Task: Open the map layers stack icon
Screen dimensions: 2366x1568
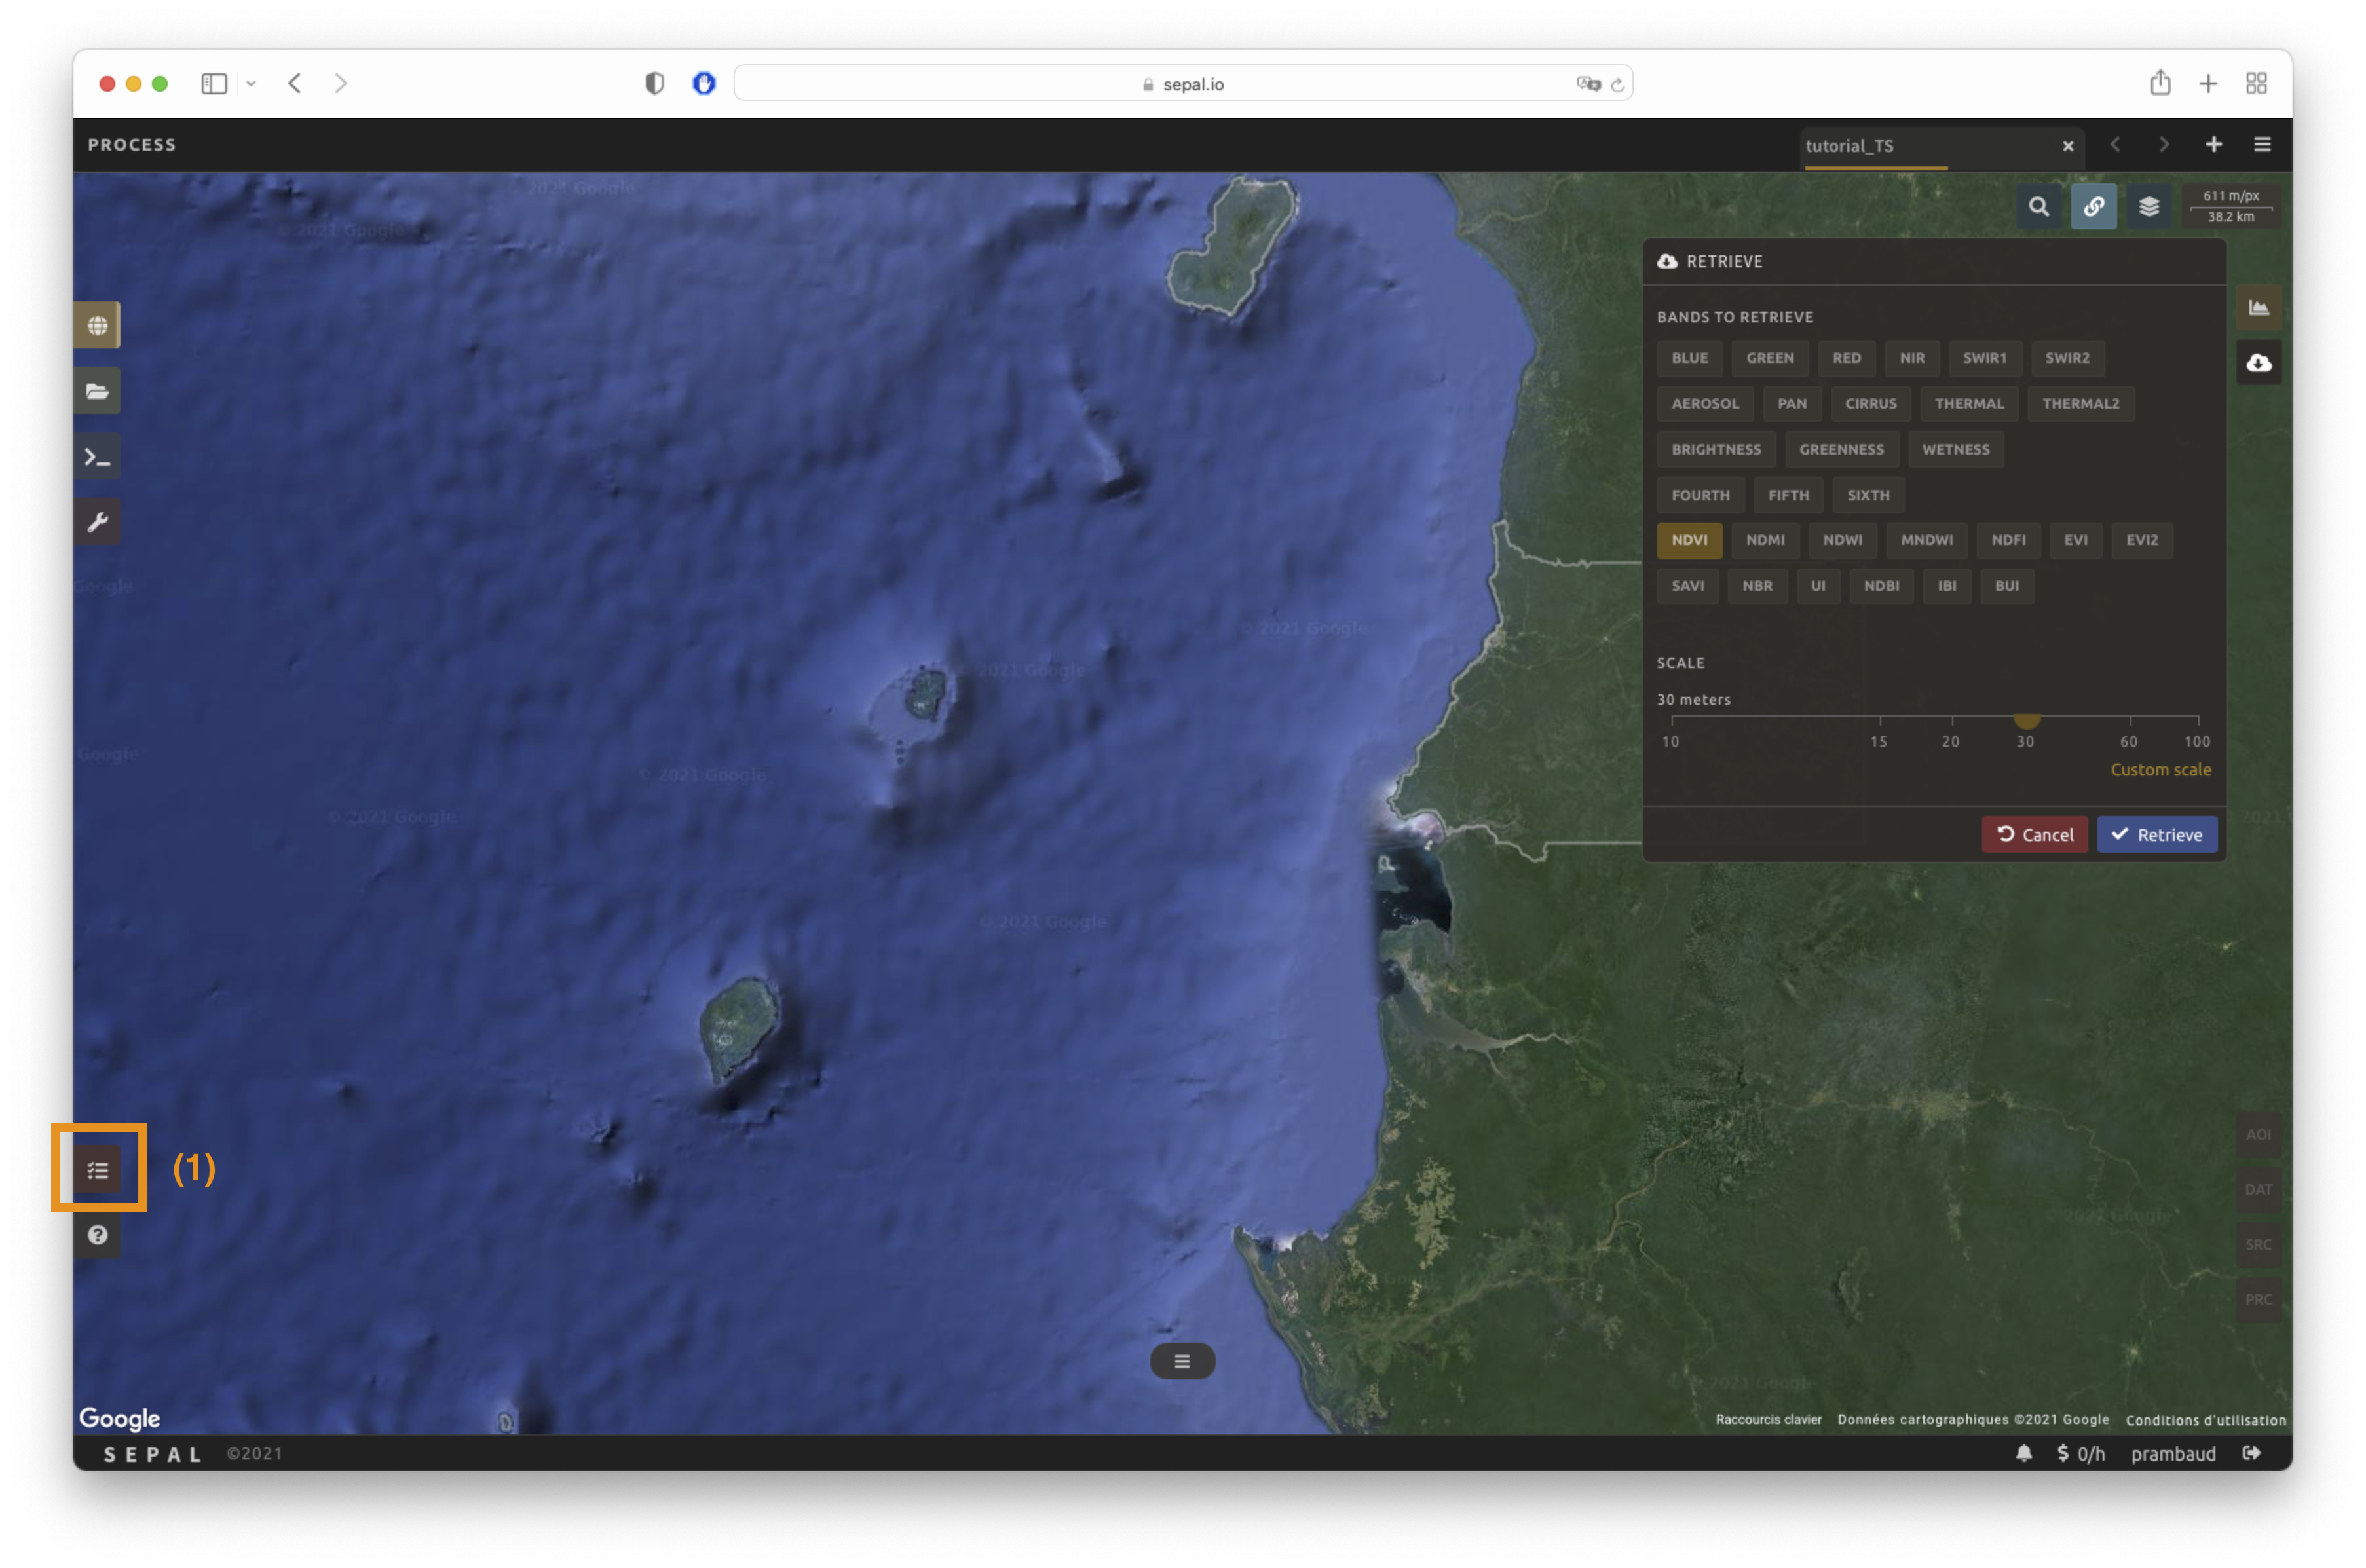Action: click(2148, 207)
